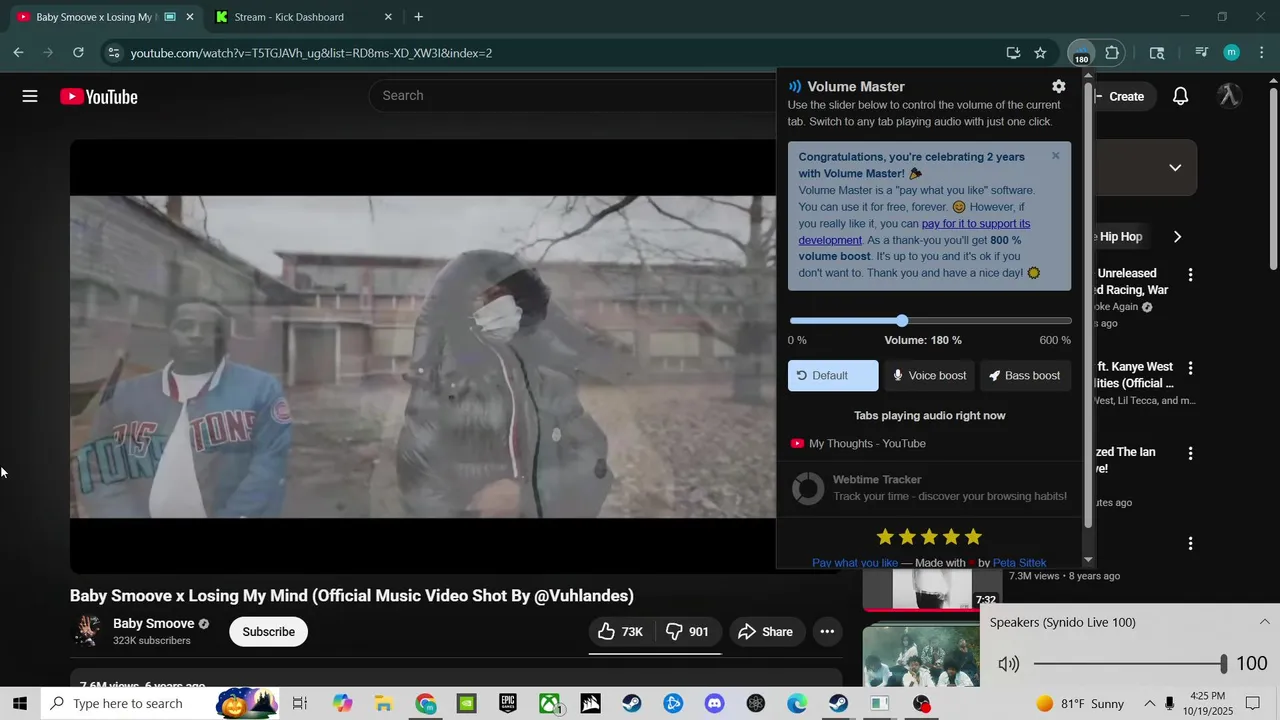The width and height of the screenshot is (1280, 720).
Task: Open NVIDIA app from taskbar
Action: tap(466, 703)
